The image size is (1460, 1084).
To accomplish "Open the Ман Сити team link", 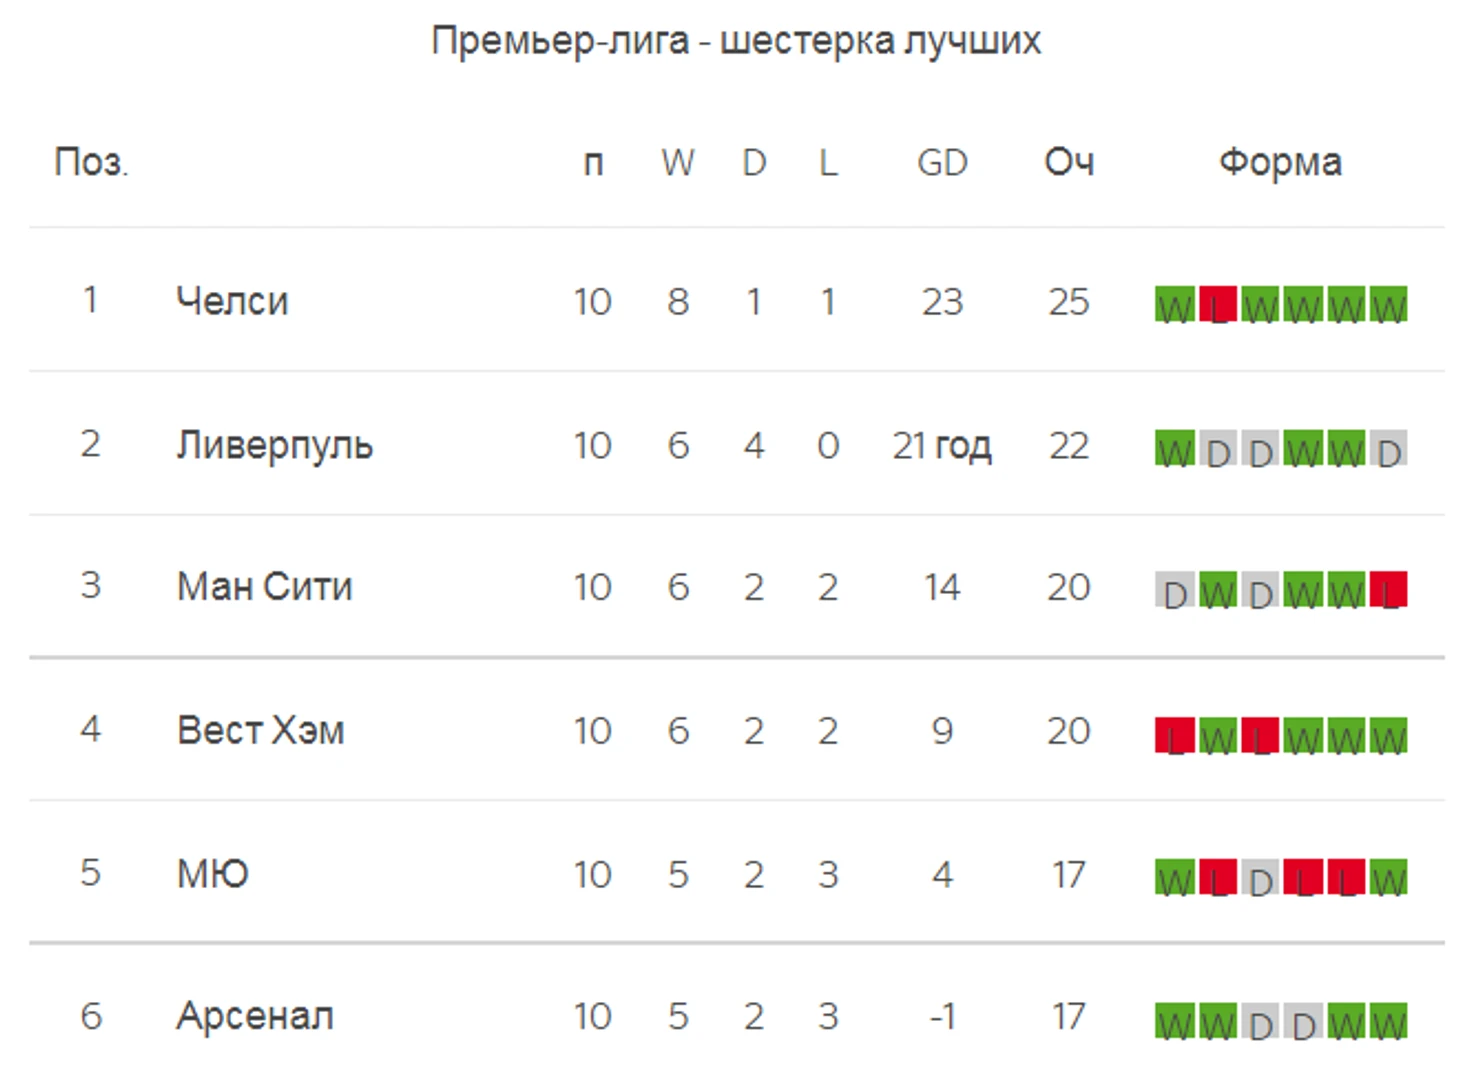I will (x=265, y=587).
